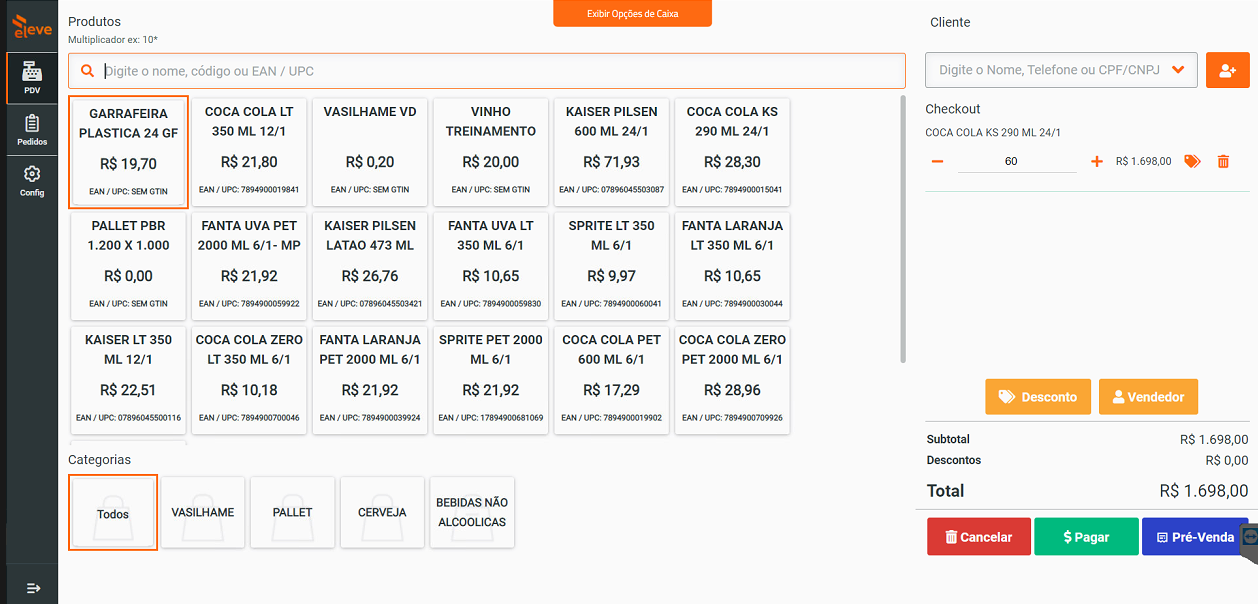Select the PALLET category
The height and width of the screenshot is (604, 1258).
pyautogui.click(x=293, y=512)
